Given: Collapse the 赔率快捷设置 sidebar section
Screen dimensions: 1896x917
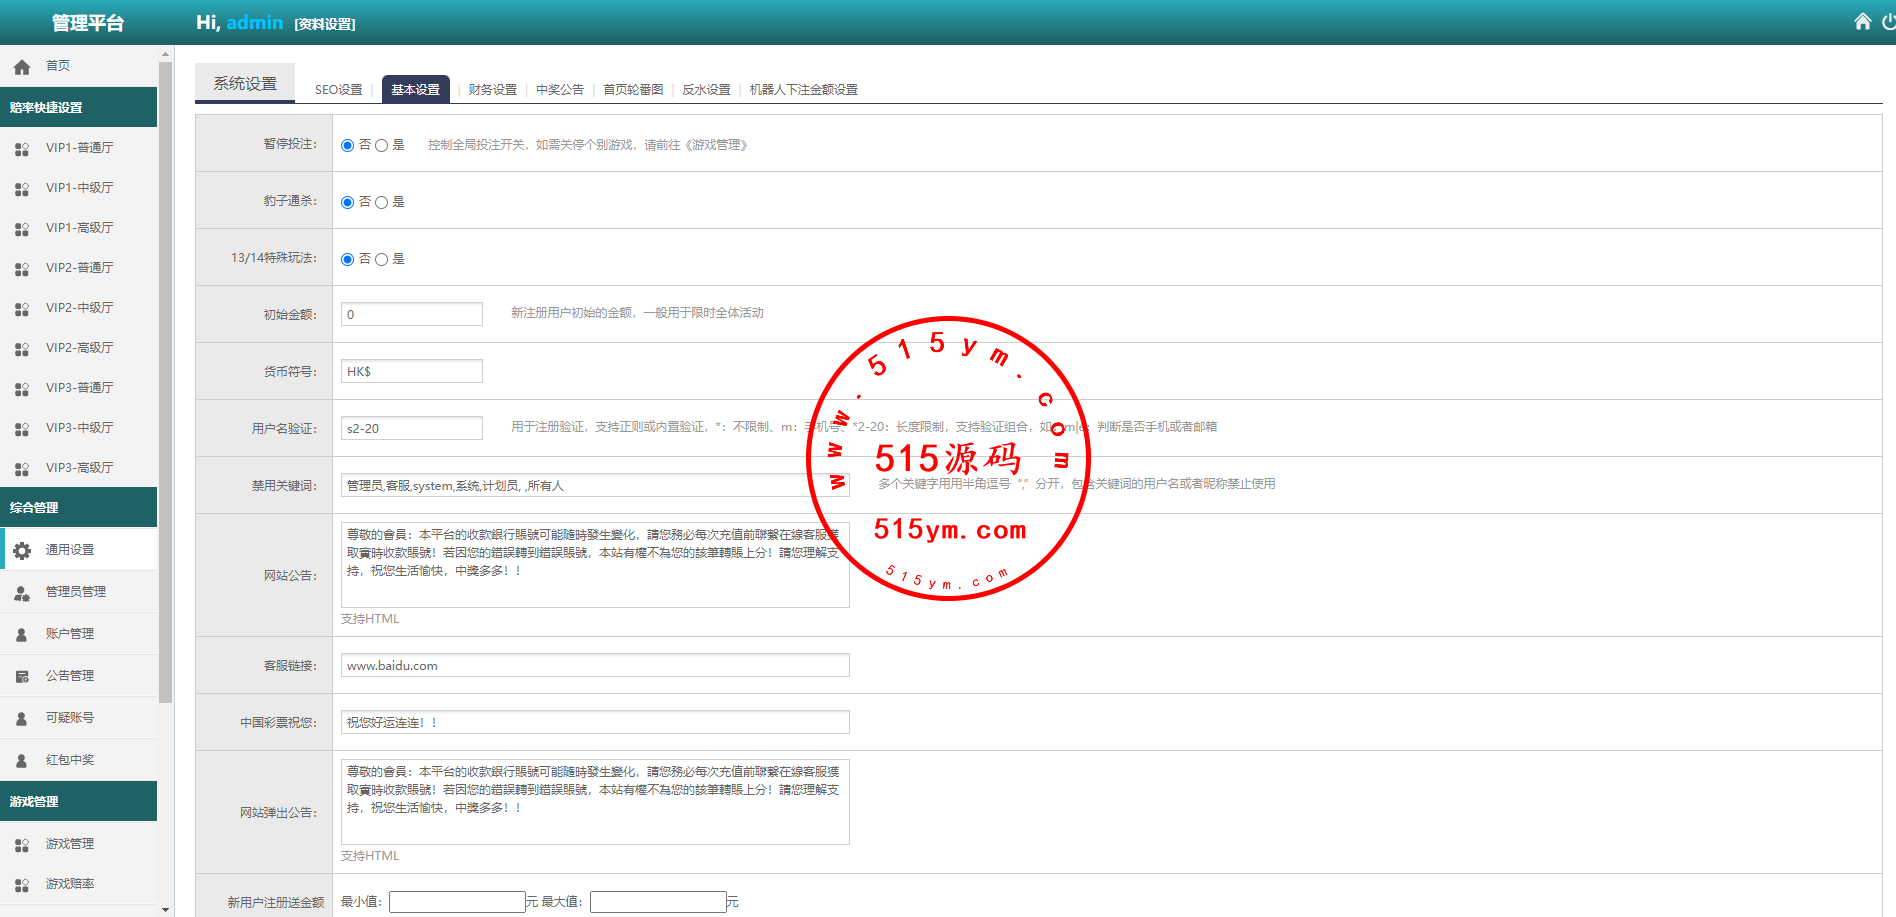Looking at the screenshot, I should [x=78, y=107].
